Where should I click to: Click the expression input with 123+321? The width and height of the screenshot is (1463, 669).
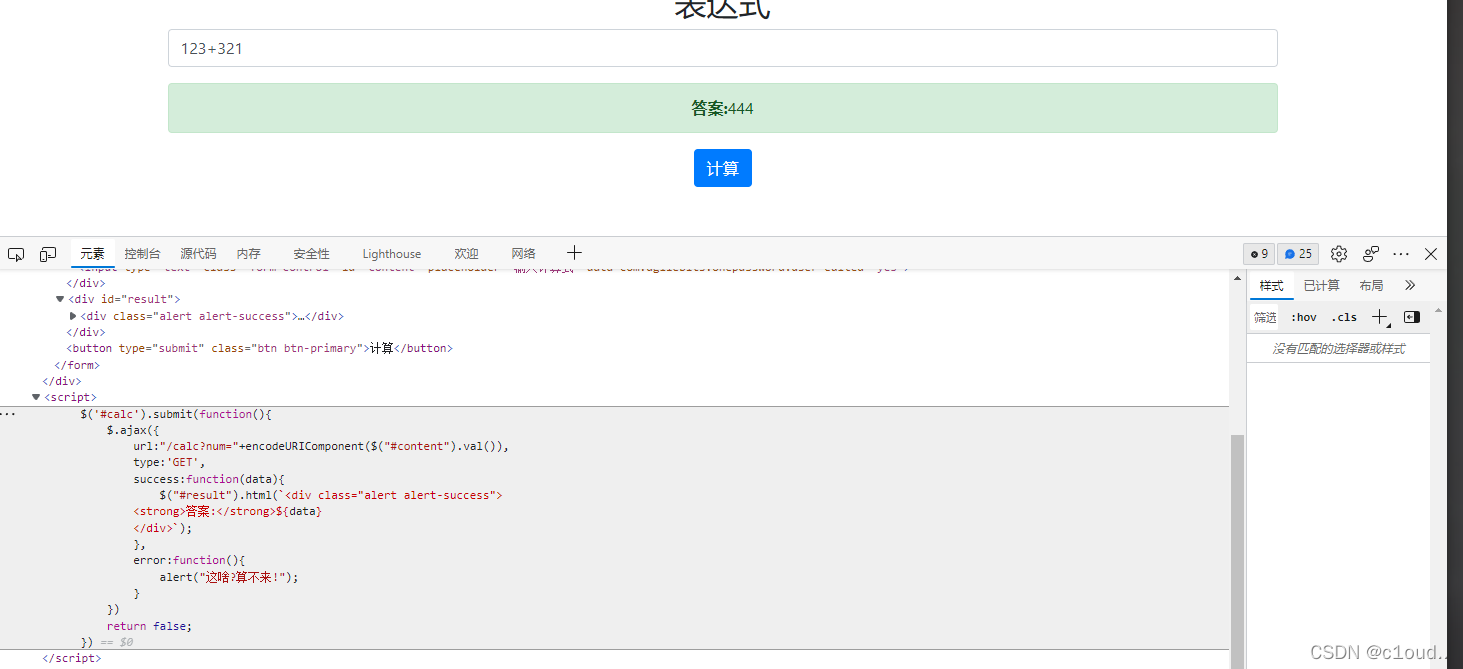tap(722, 48)
